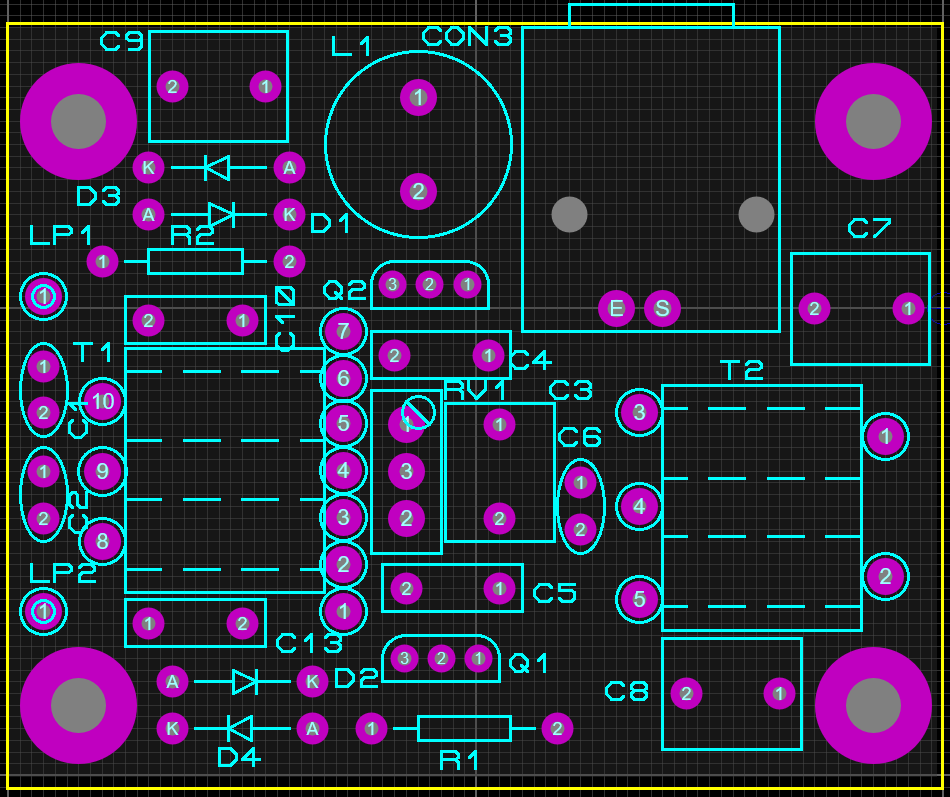Click pin 10 of transformer T1
The image size is (950, 797).
pos(102,402)
